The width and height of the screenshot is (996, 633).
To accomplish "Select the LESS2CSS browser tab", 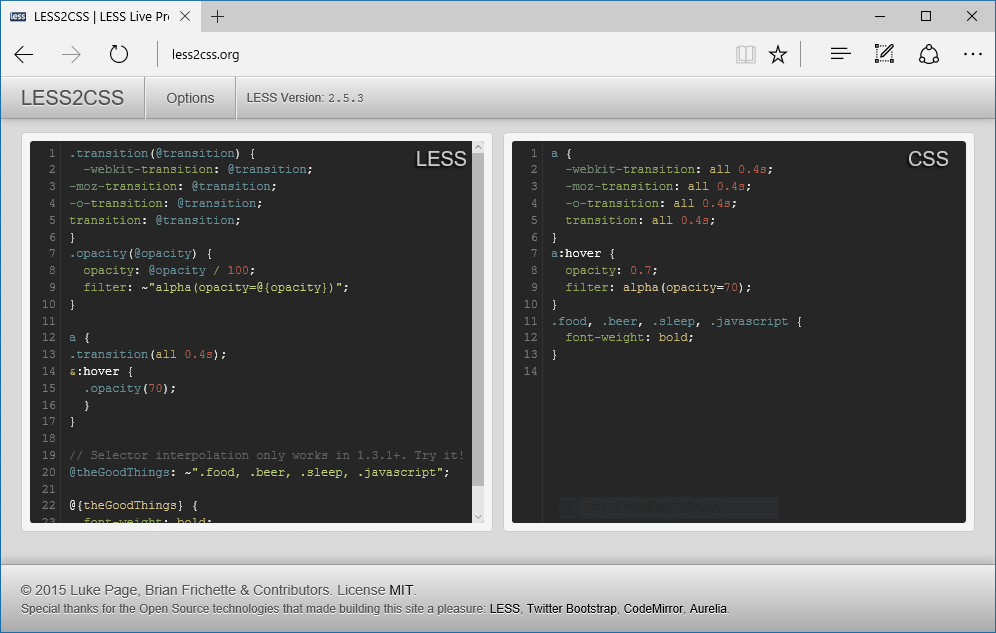I will (x=95, y=16).
